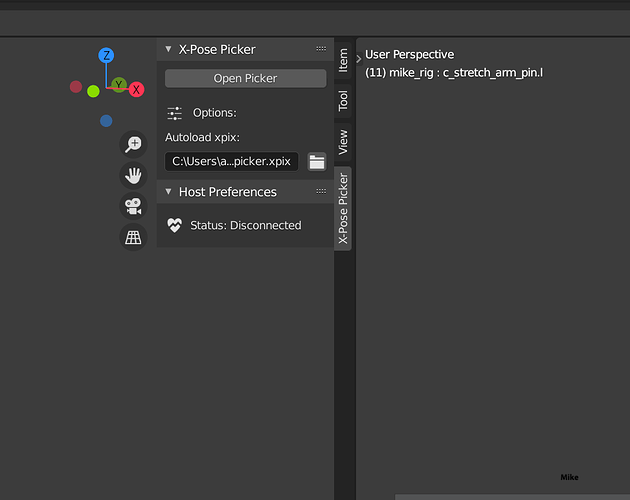Click the Options sliders icon
Screen dimensions: 630x500
(x=174, y=113)
